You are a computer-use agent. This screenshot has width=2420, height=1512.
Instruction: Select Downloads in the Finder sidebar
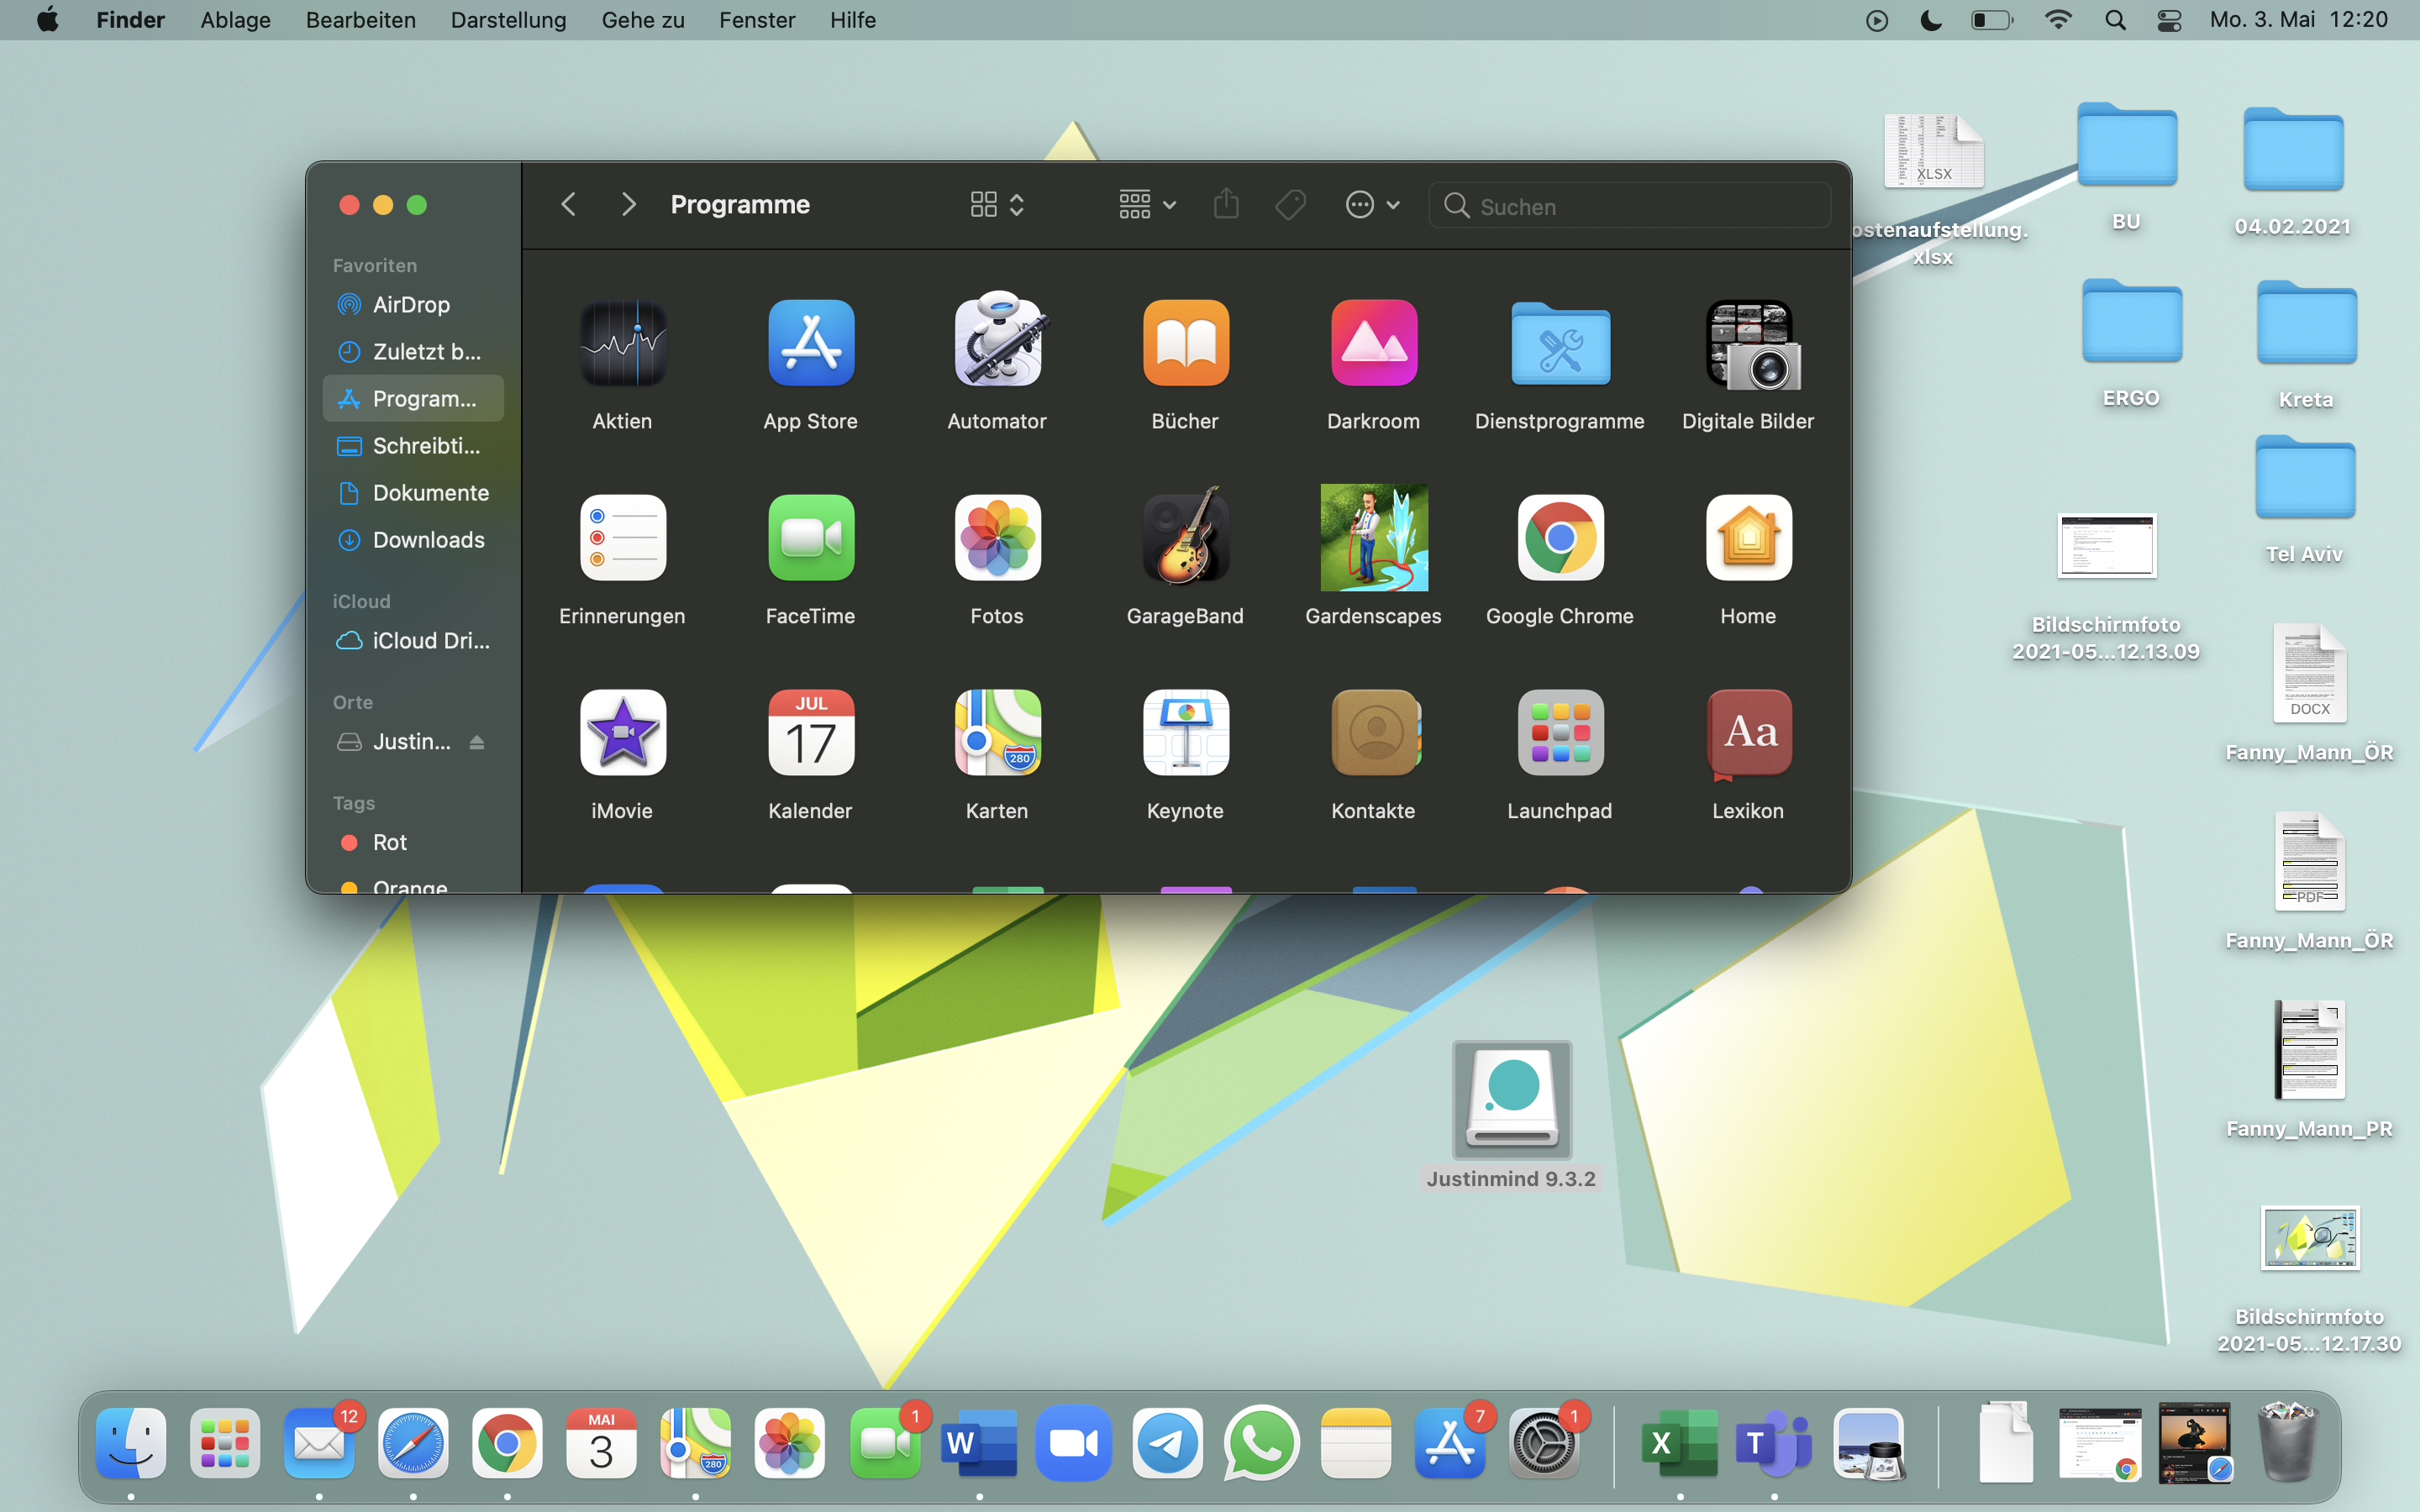(x=428, y=540)
